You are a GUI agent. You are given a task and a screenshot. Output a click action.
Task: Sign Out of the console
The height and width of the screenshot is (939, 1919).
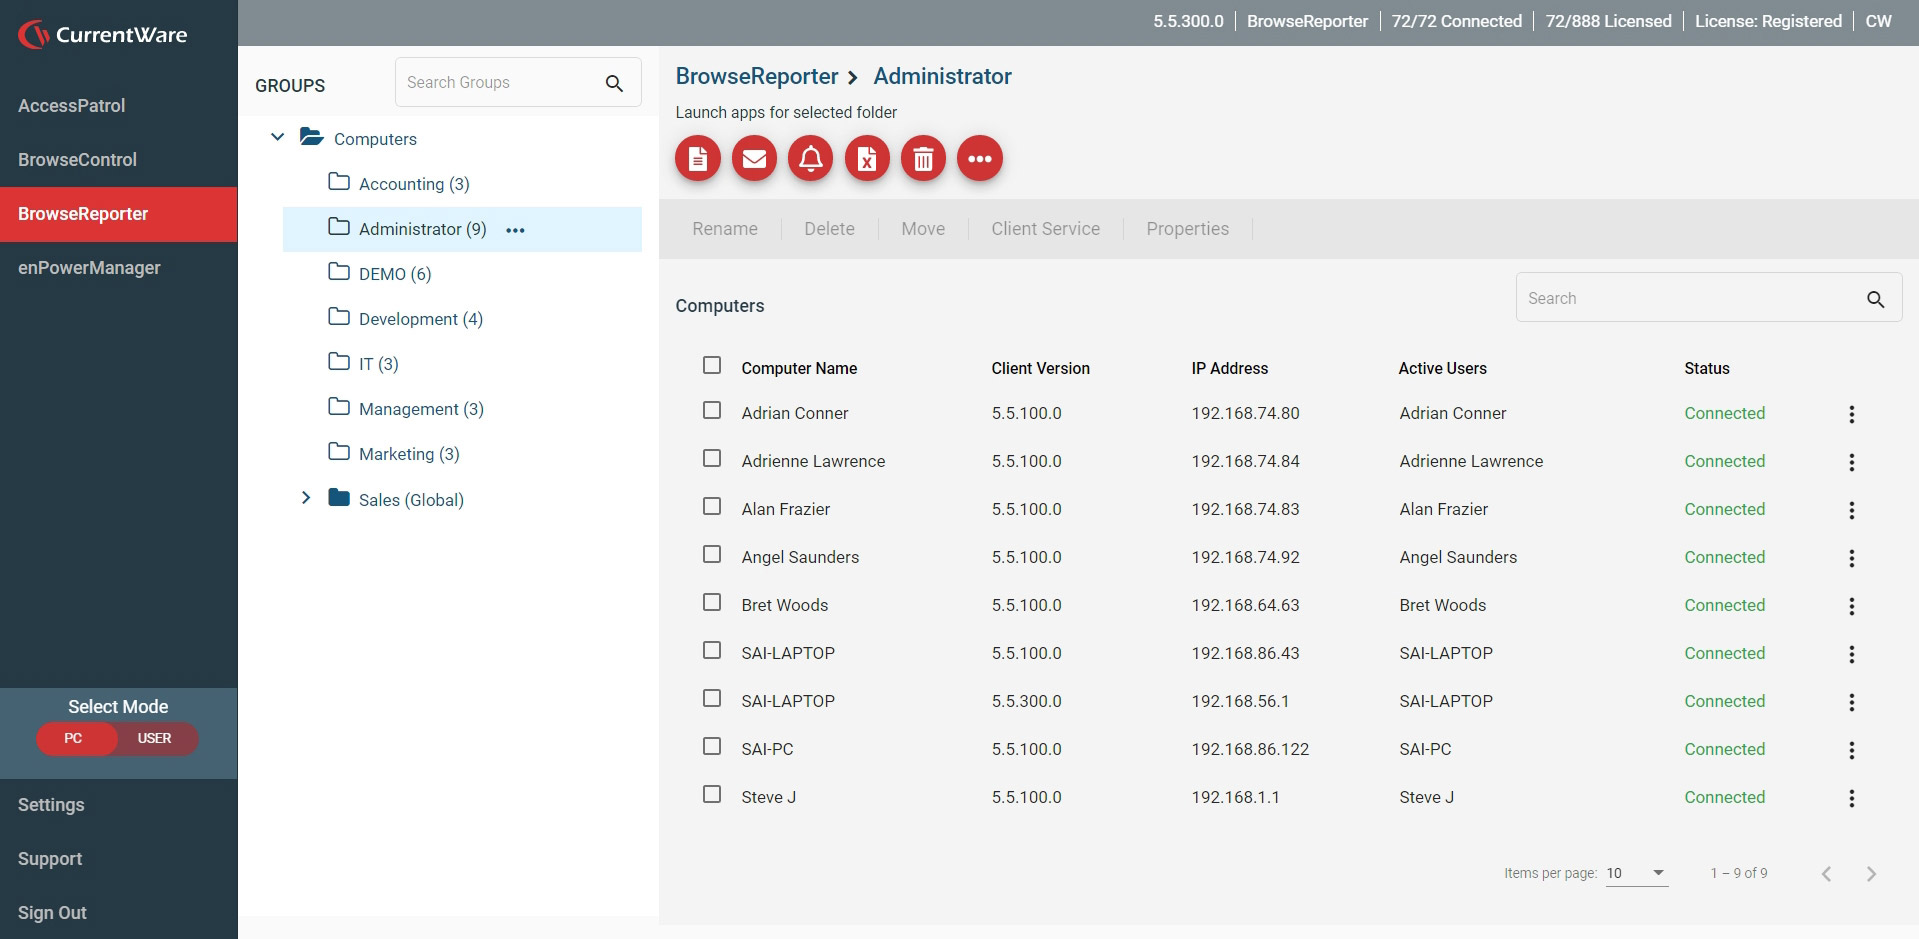point(52,913)
